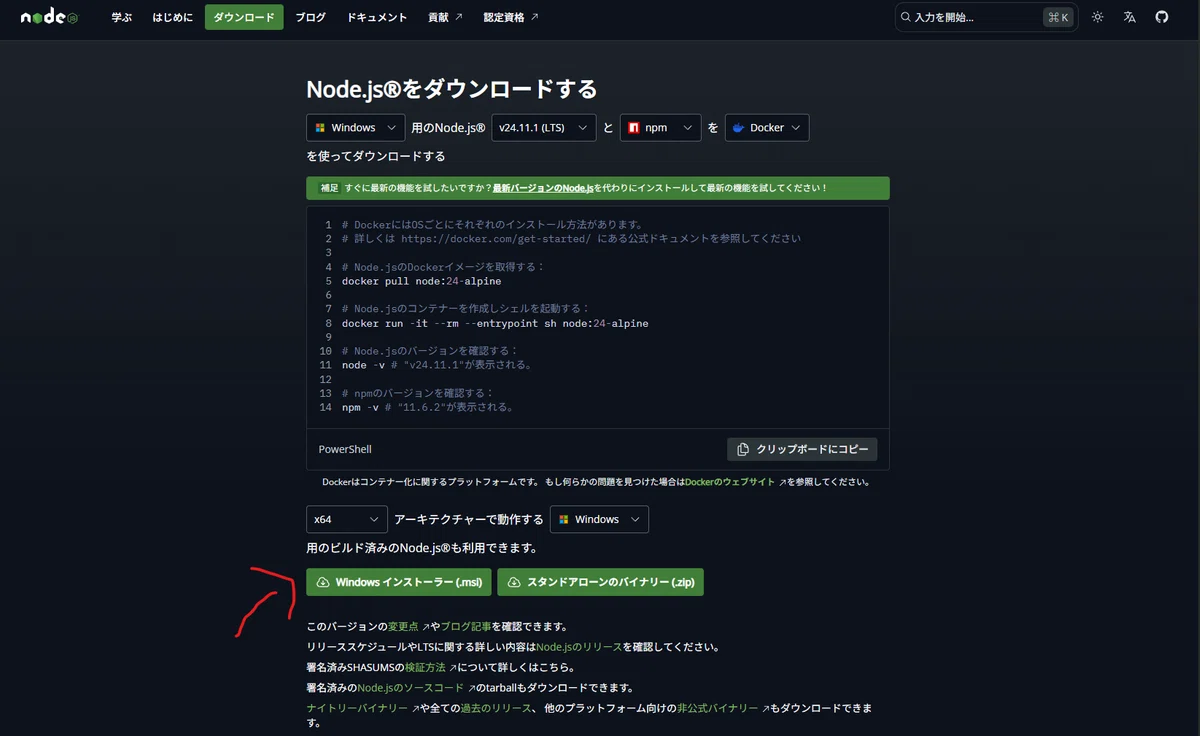1200x736 pixels.
Task: Click code line docker pull node:24-alpine
Action: (x=421, y=281)
